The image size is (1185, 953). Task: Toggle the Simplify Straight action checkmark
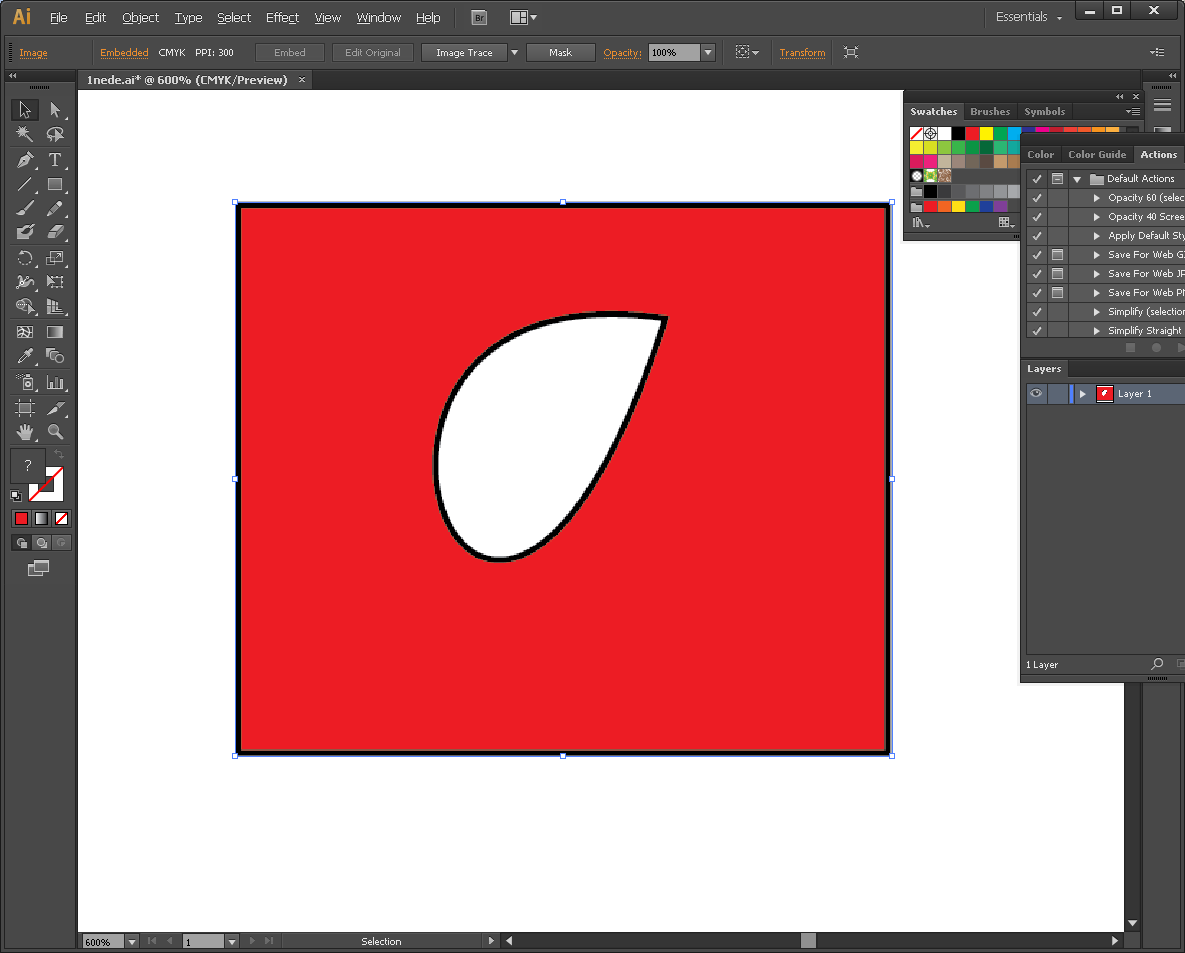tap(1037, 330)
